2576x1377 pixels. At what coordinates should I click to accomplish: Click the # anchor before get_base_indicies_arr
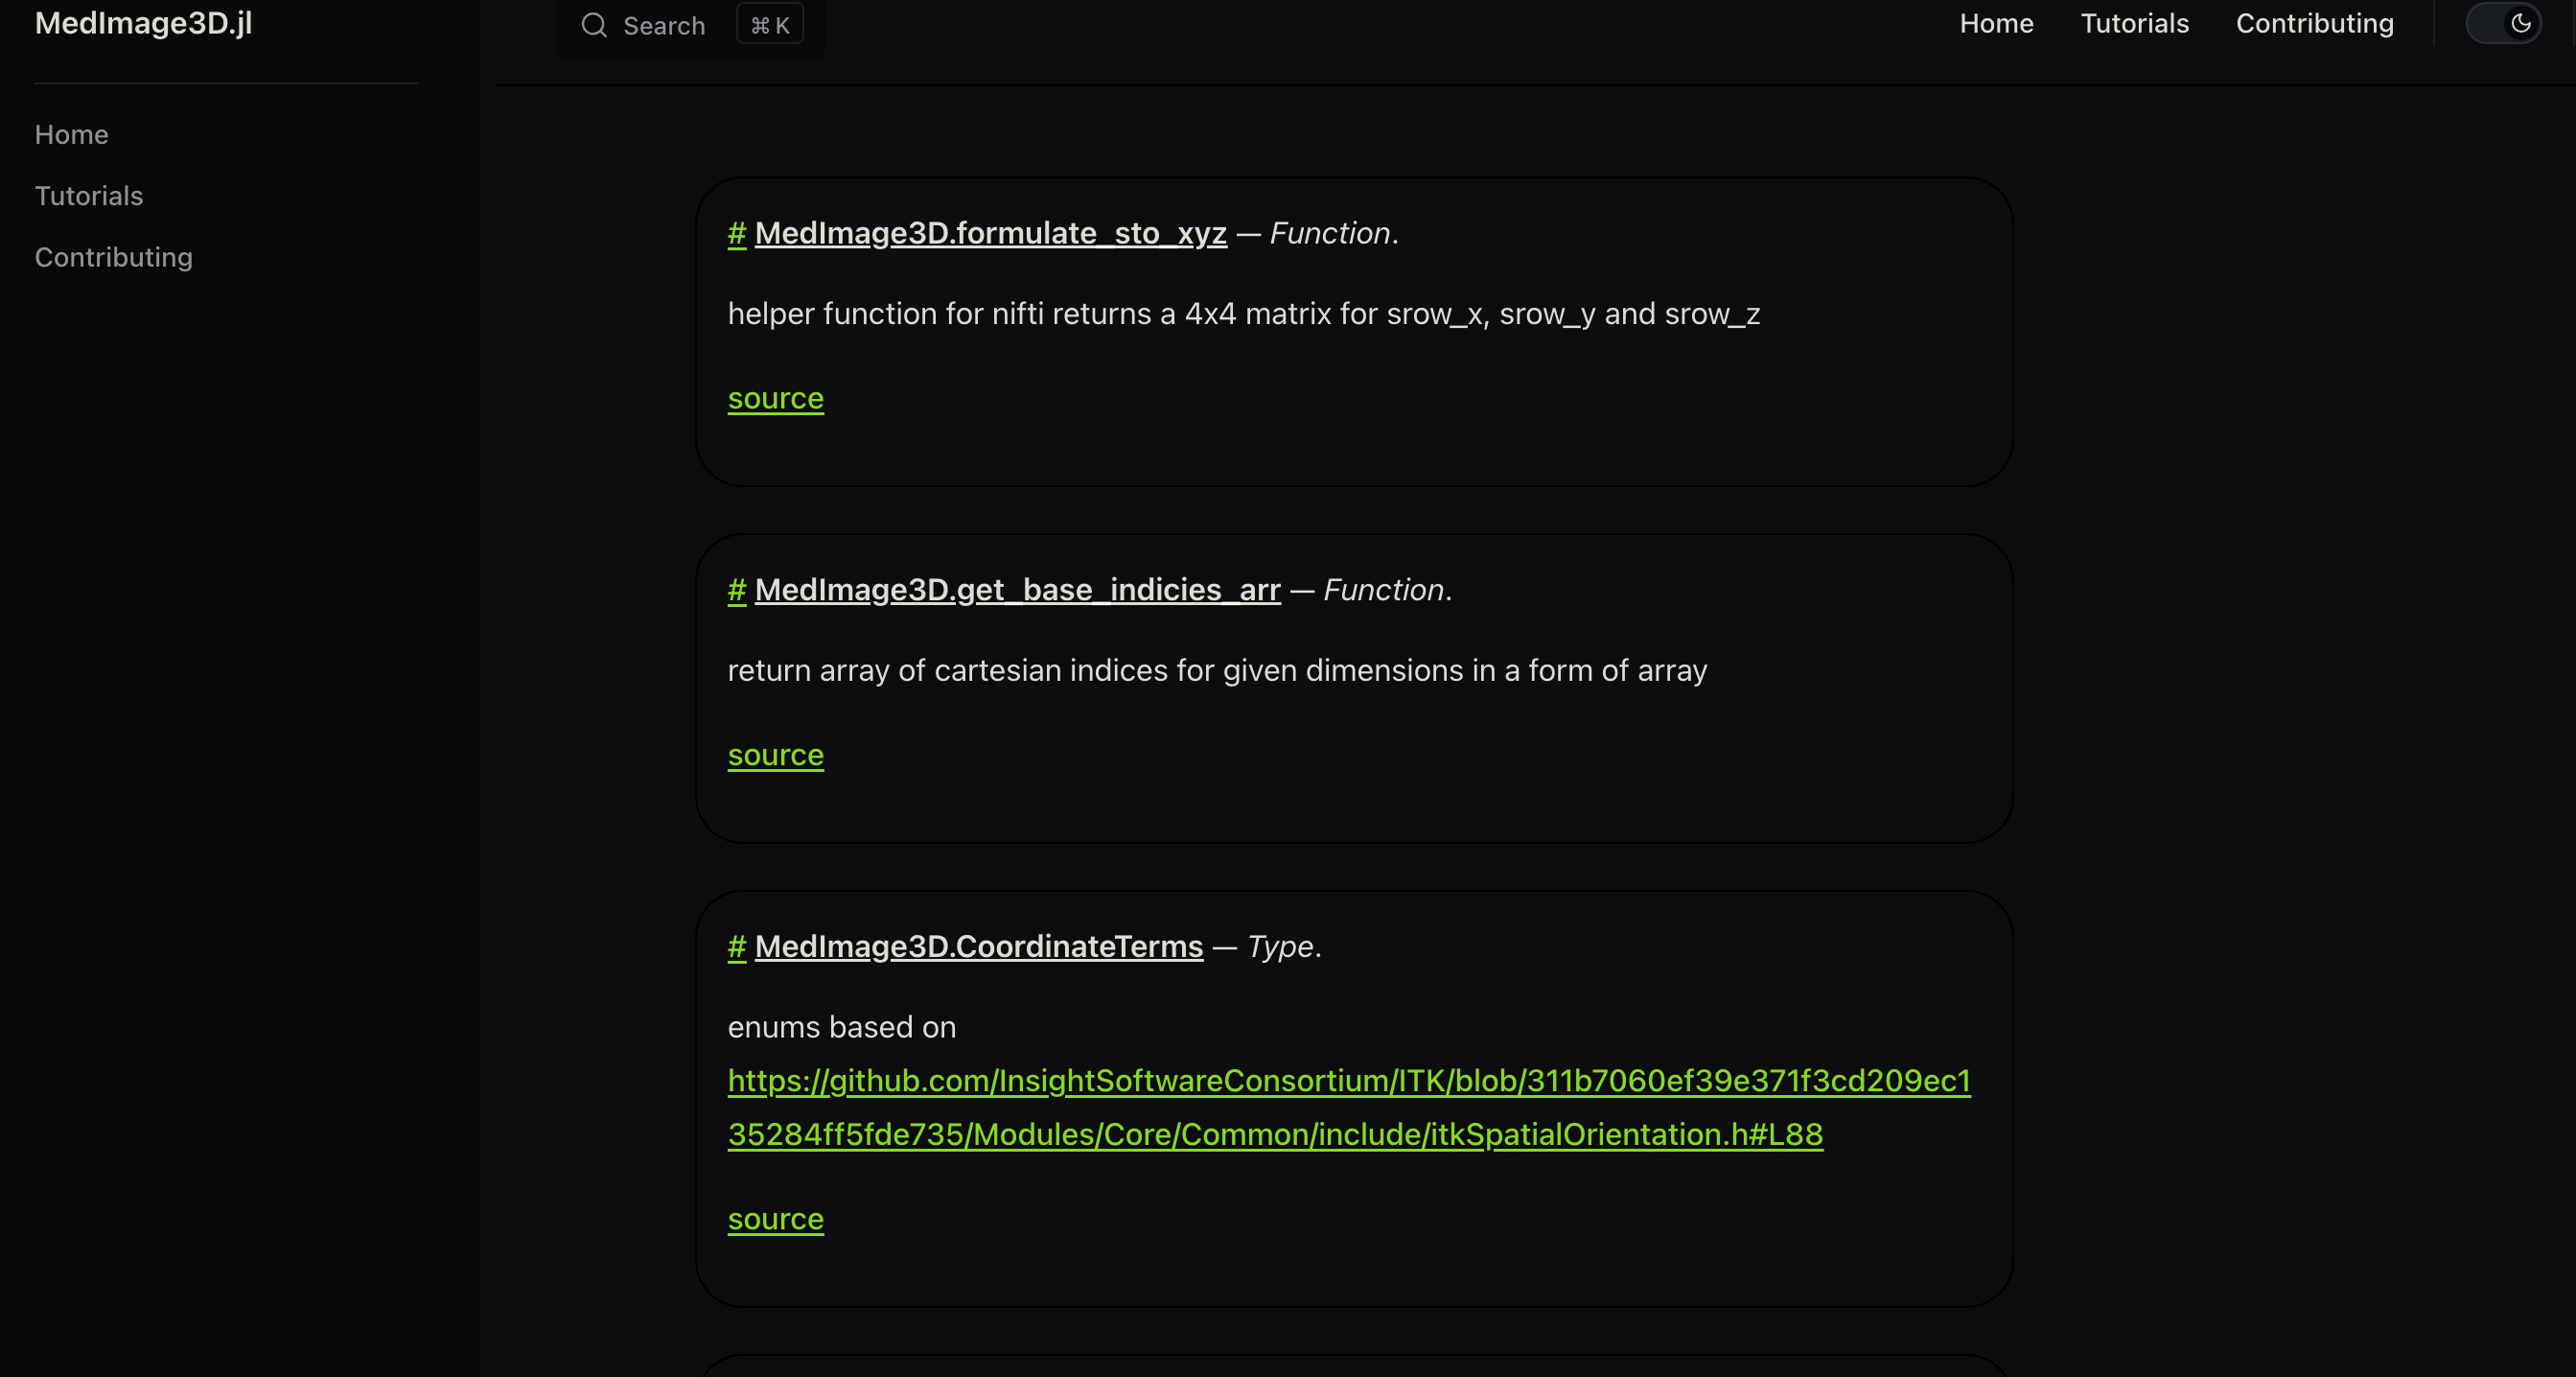737,590
